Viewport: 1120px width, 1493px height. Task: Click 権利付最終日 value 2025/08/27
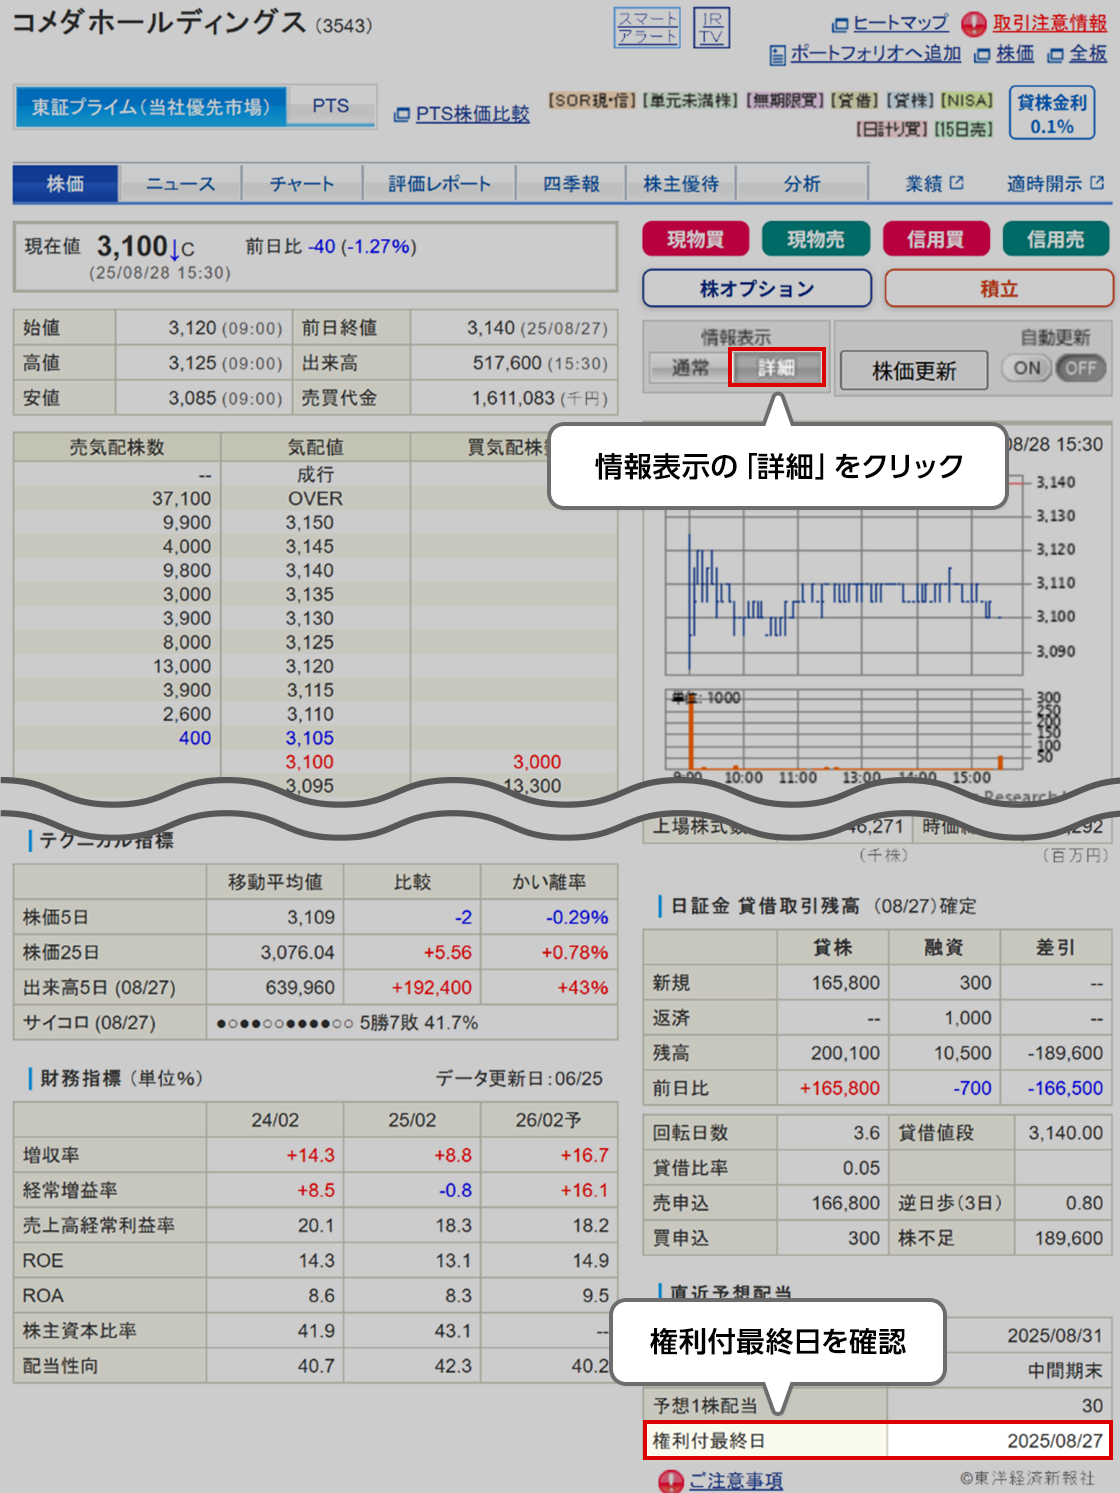pos(1055,1440)
